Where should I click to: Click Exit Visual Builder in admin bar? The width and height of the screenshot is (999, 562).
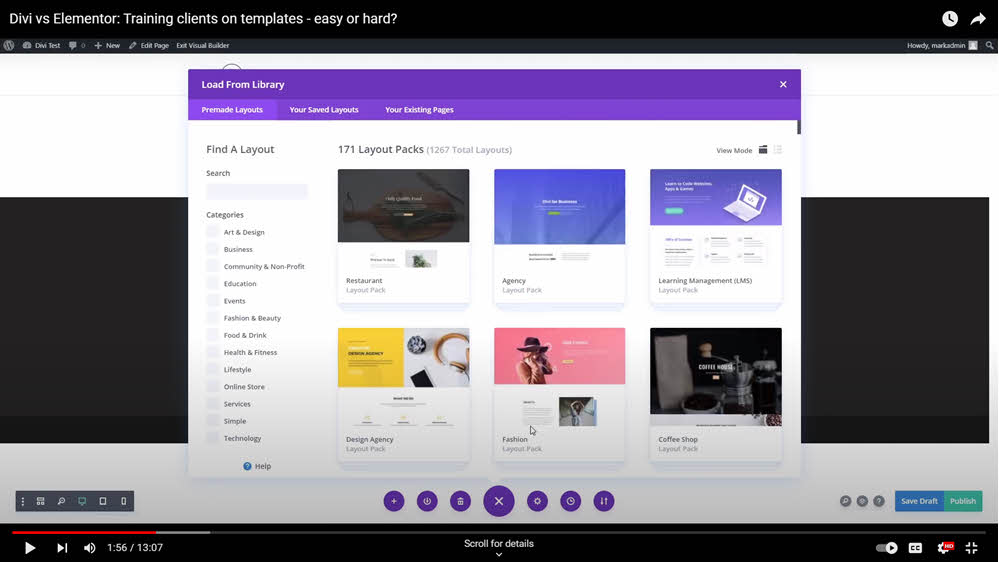pos(203,45)
